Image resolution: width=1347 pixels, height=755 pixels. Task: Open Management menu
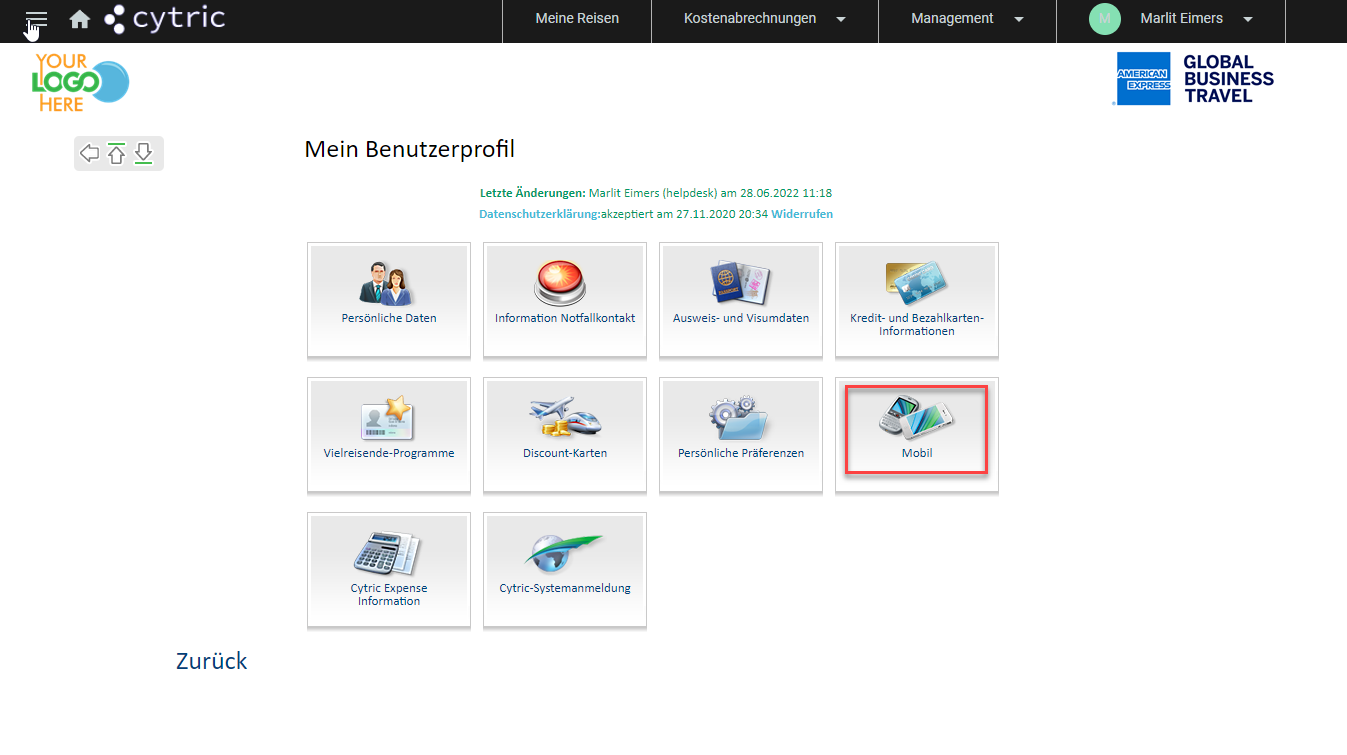pos(952,19)
